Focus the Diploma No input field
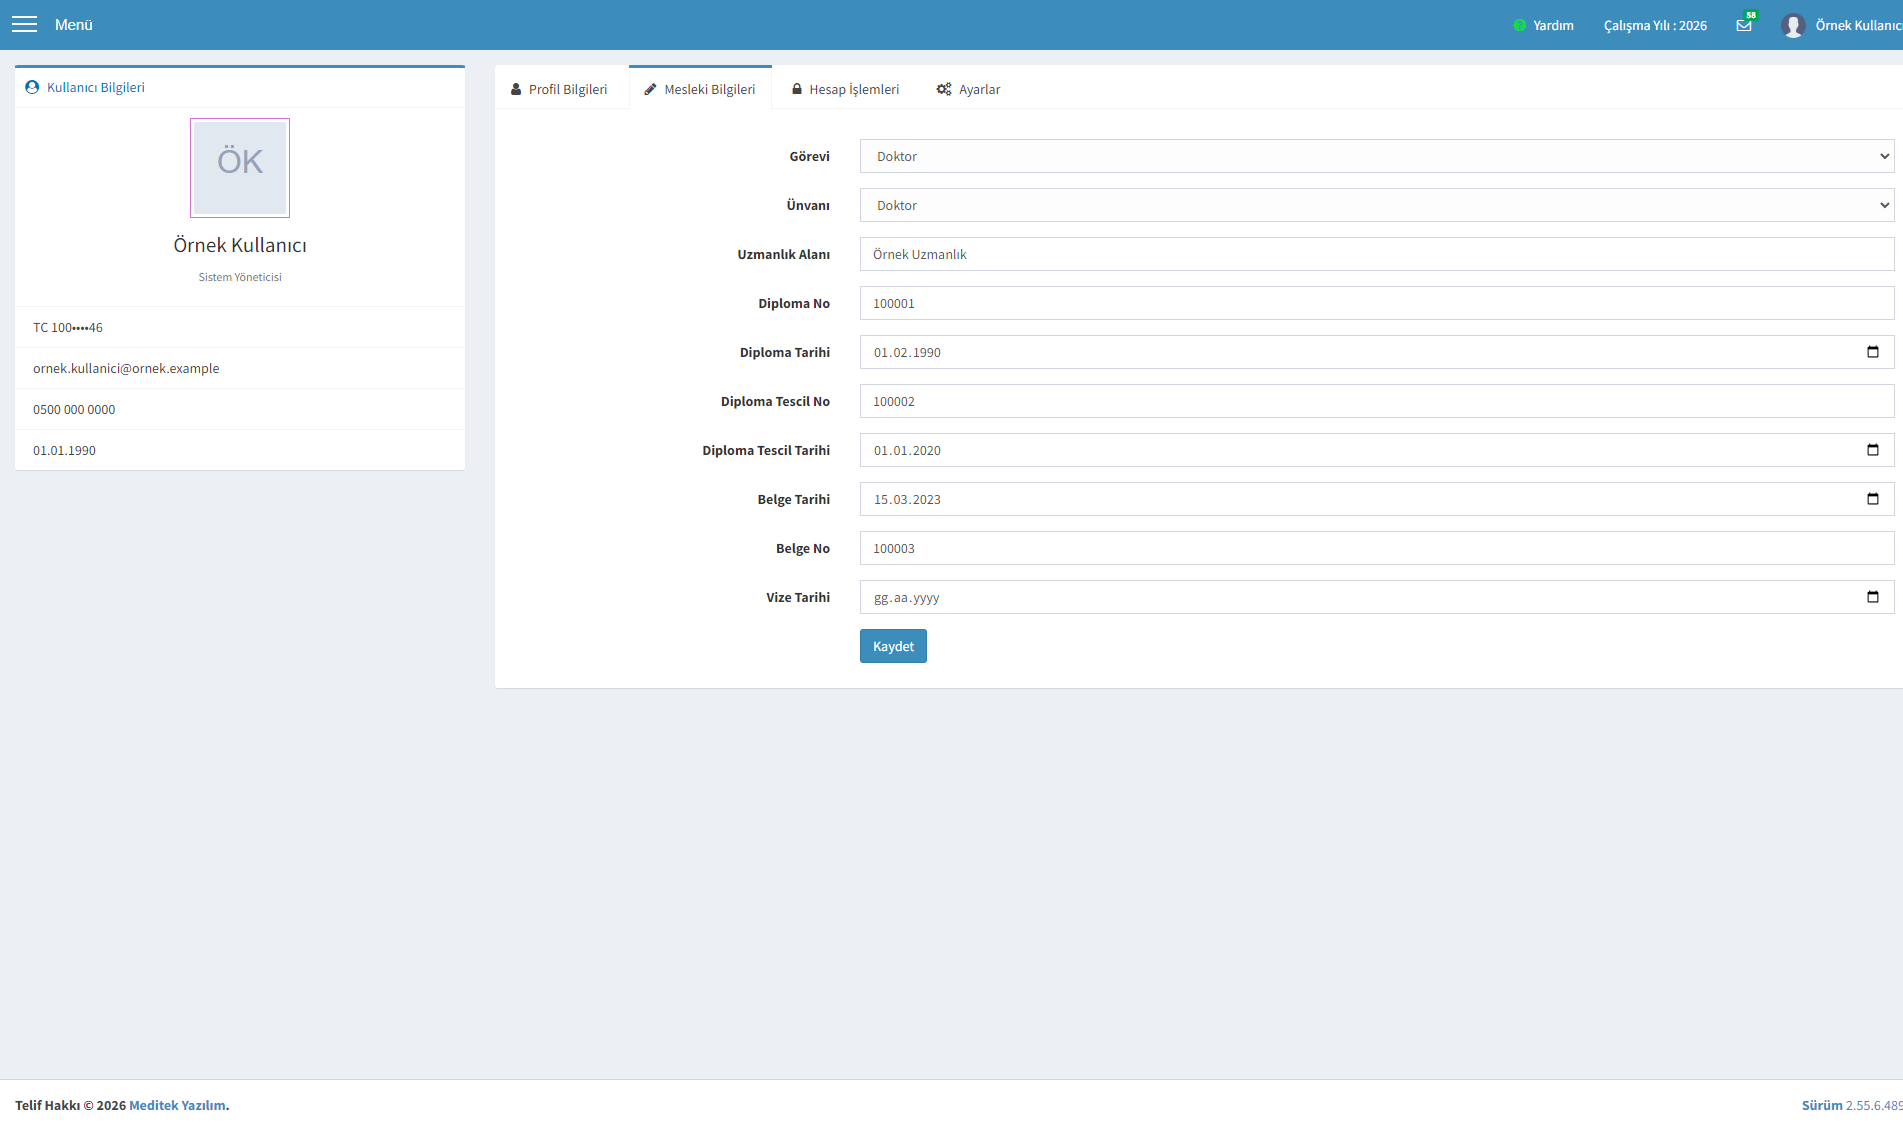Viewport: 1903px width, 1130px height. coord(1377,303)
